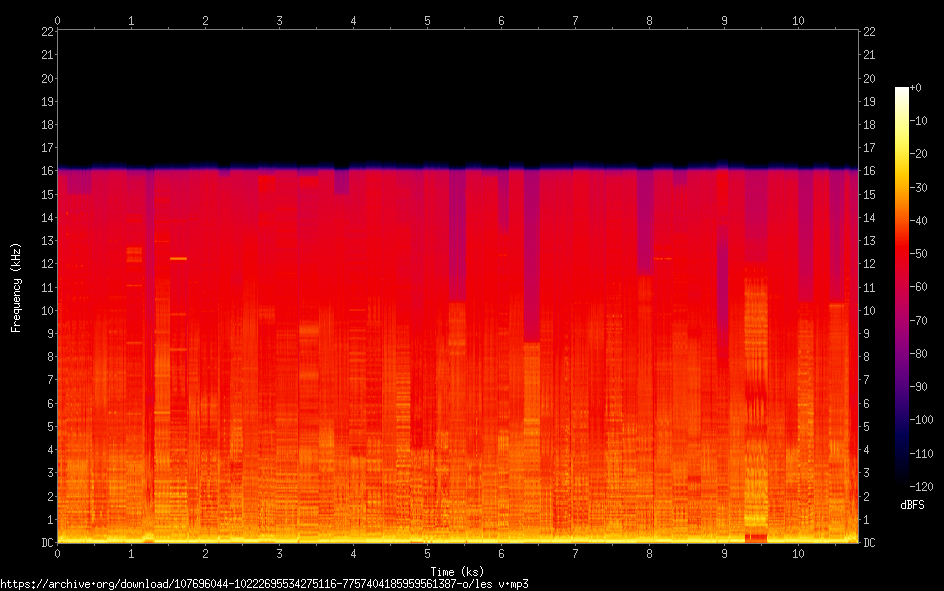Click the "-70" color scale label
944x591 pixels.
tap(918, 321)
